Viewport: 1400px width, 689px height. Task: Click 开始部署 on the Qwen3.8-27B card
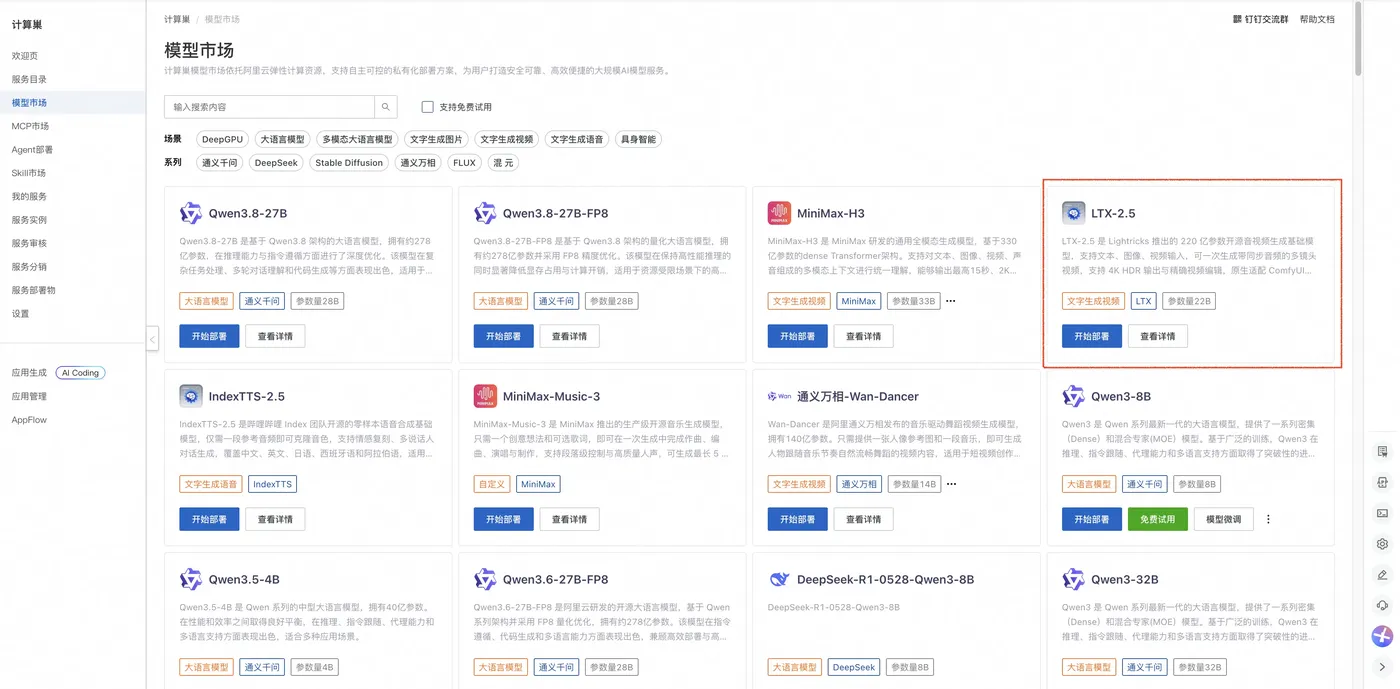(x=209, y=337)
